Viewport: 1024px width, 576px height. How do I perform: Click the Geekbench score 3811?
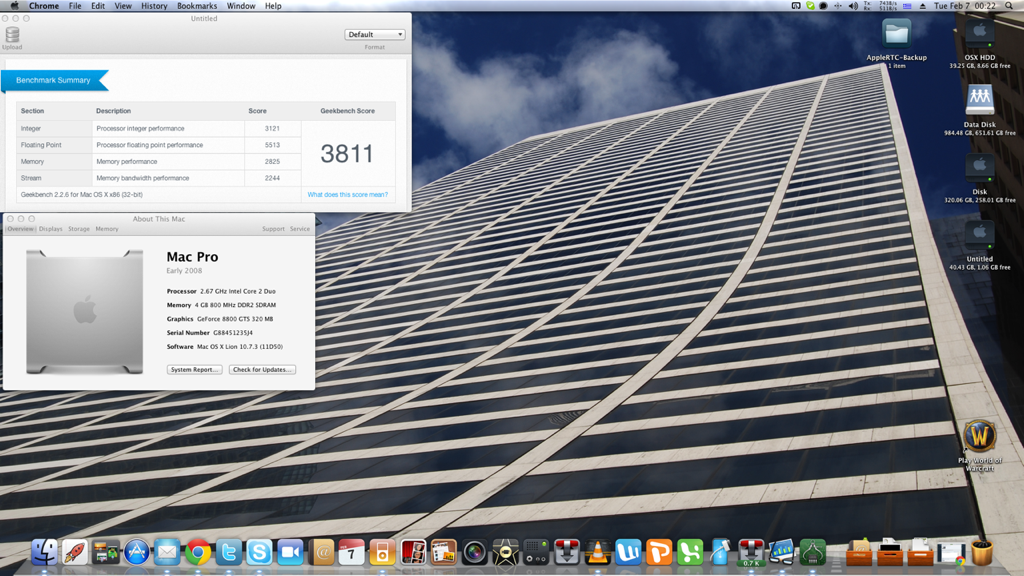(347, 154)
